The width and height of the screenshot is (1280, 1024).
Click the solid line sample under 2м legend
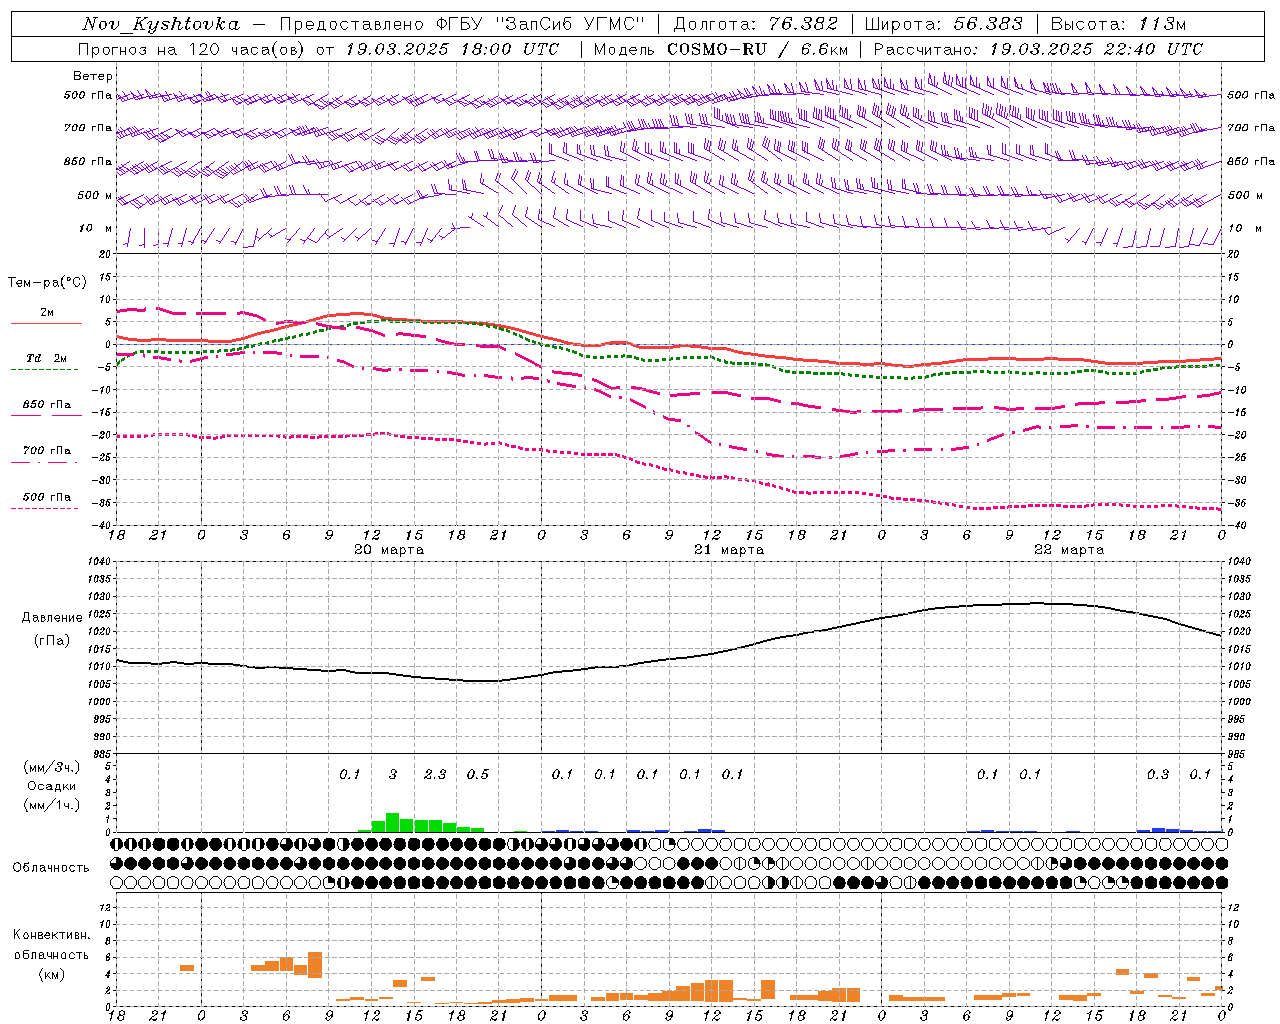coord(46,323)
